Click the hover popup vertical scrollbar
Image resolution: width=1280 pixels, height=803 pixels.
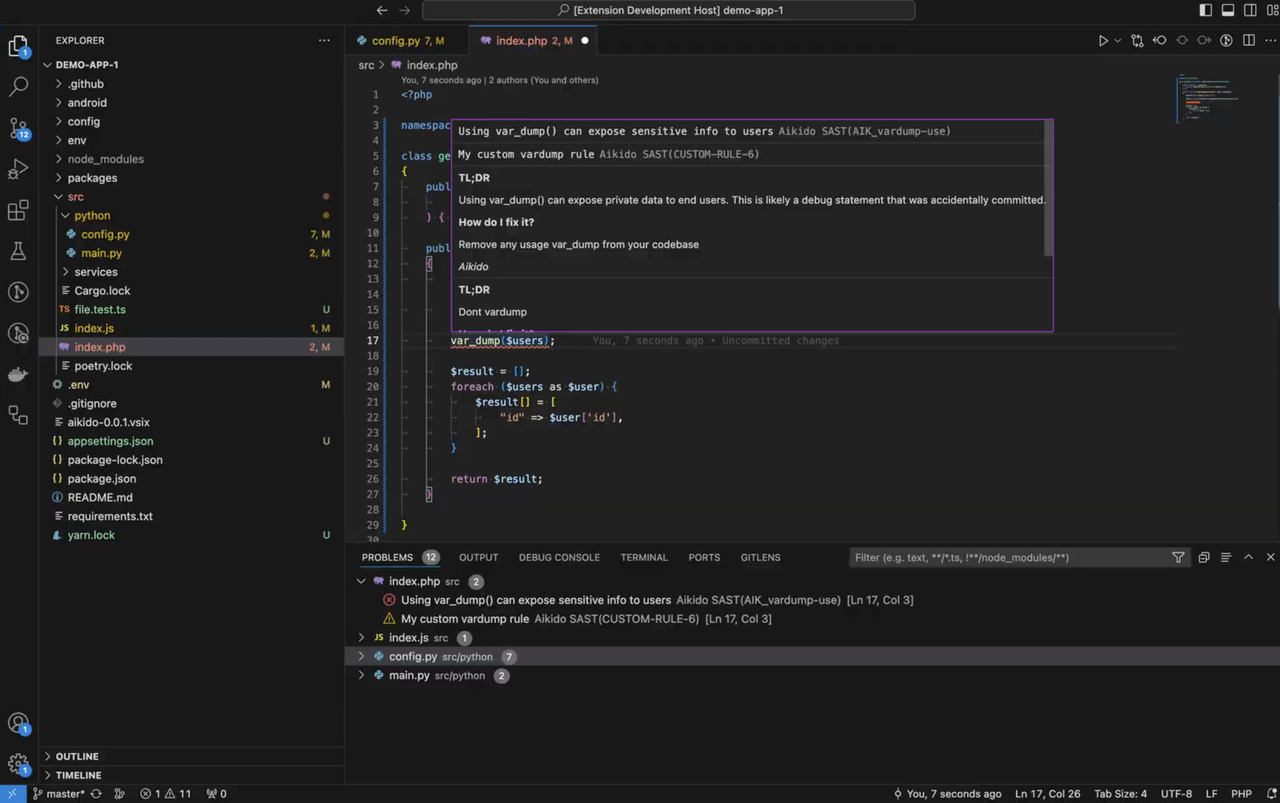1048,190
